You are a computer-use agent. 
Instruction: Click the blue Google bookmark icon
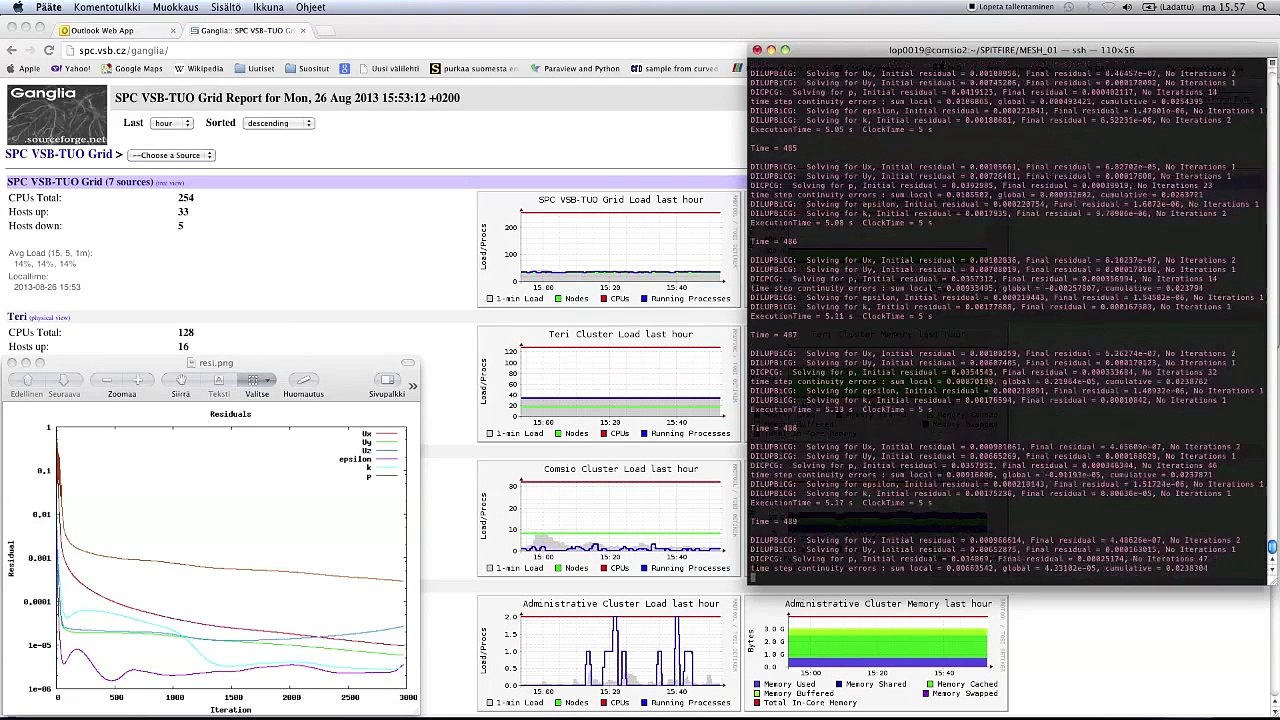click(345, 69)
